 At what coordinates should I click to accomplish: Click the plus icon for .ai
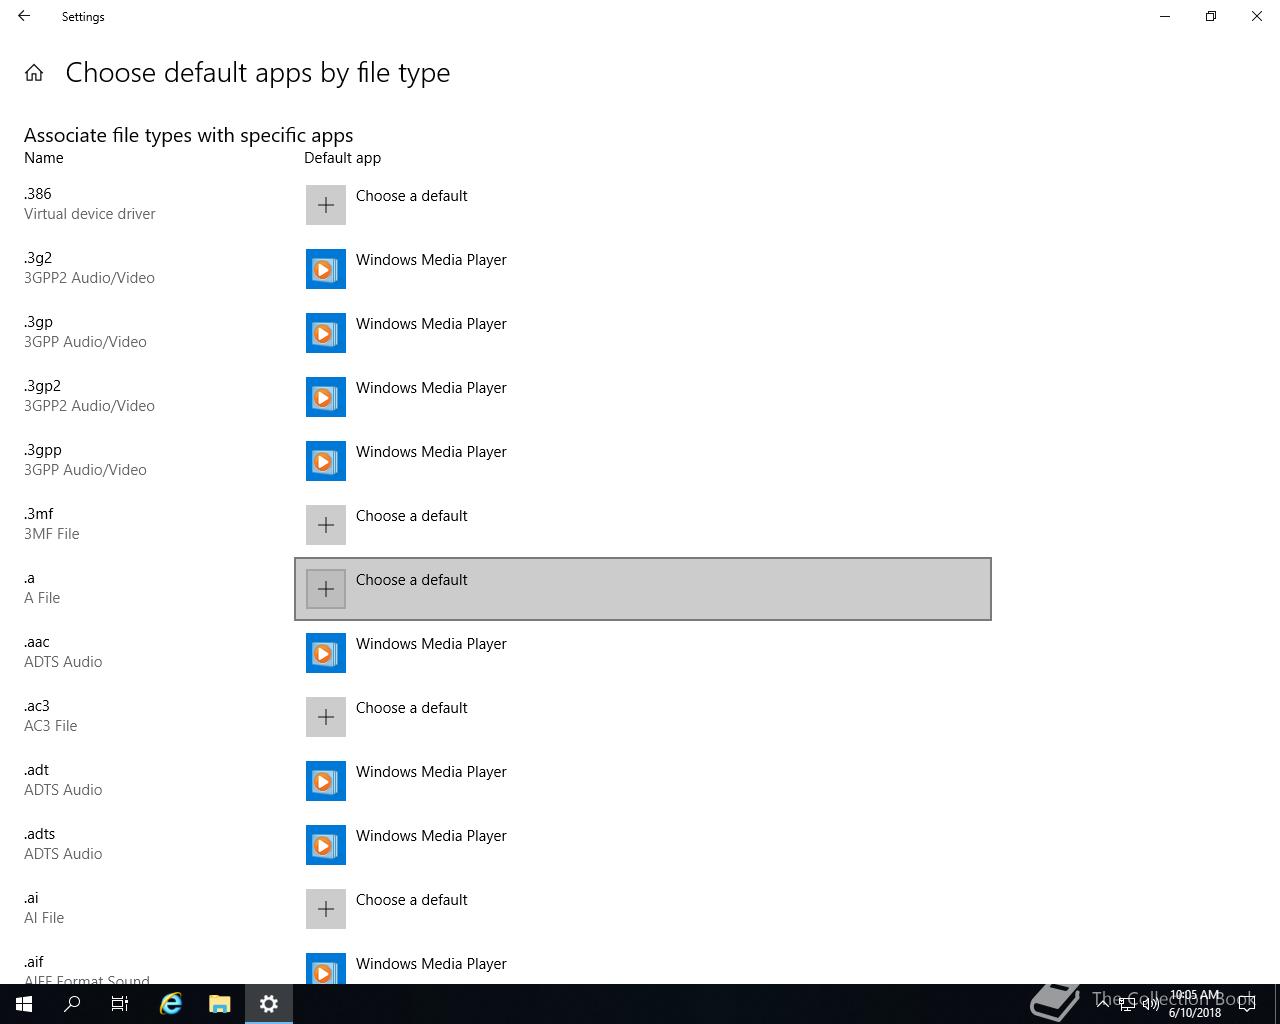pyautogui.click(x=326, y=909)
